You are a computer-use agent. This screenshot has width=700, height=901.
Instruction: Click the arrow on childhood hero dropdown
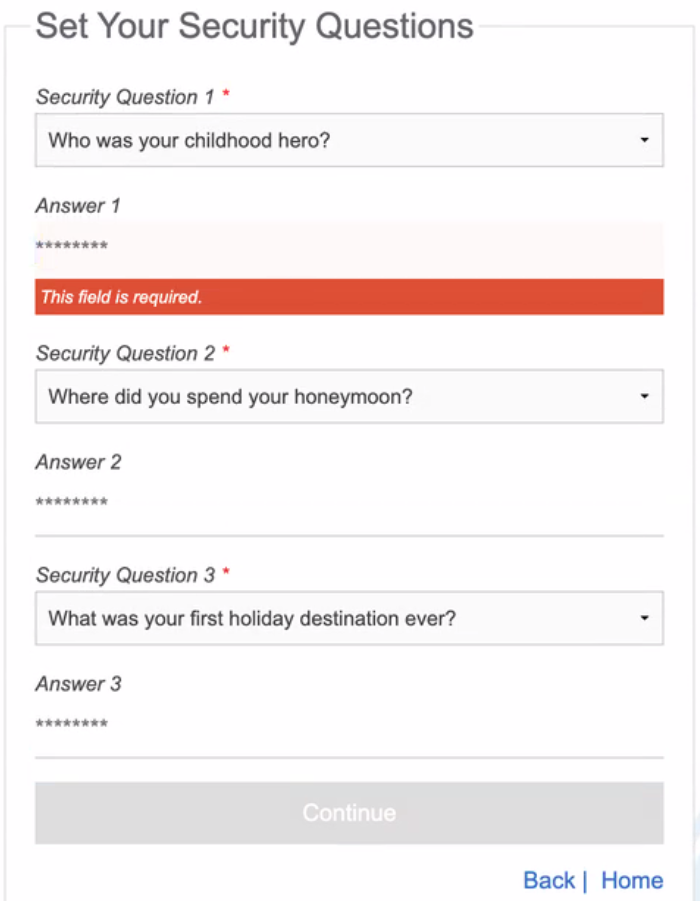(x=645, y=140)
